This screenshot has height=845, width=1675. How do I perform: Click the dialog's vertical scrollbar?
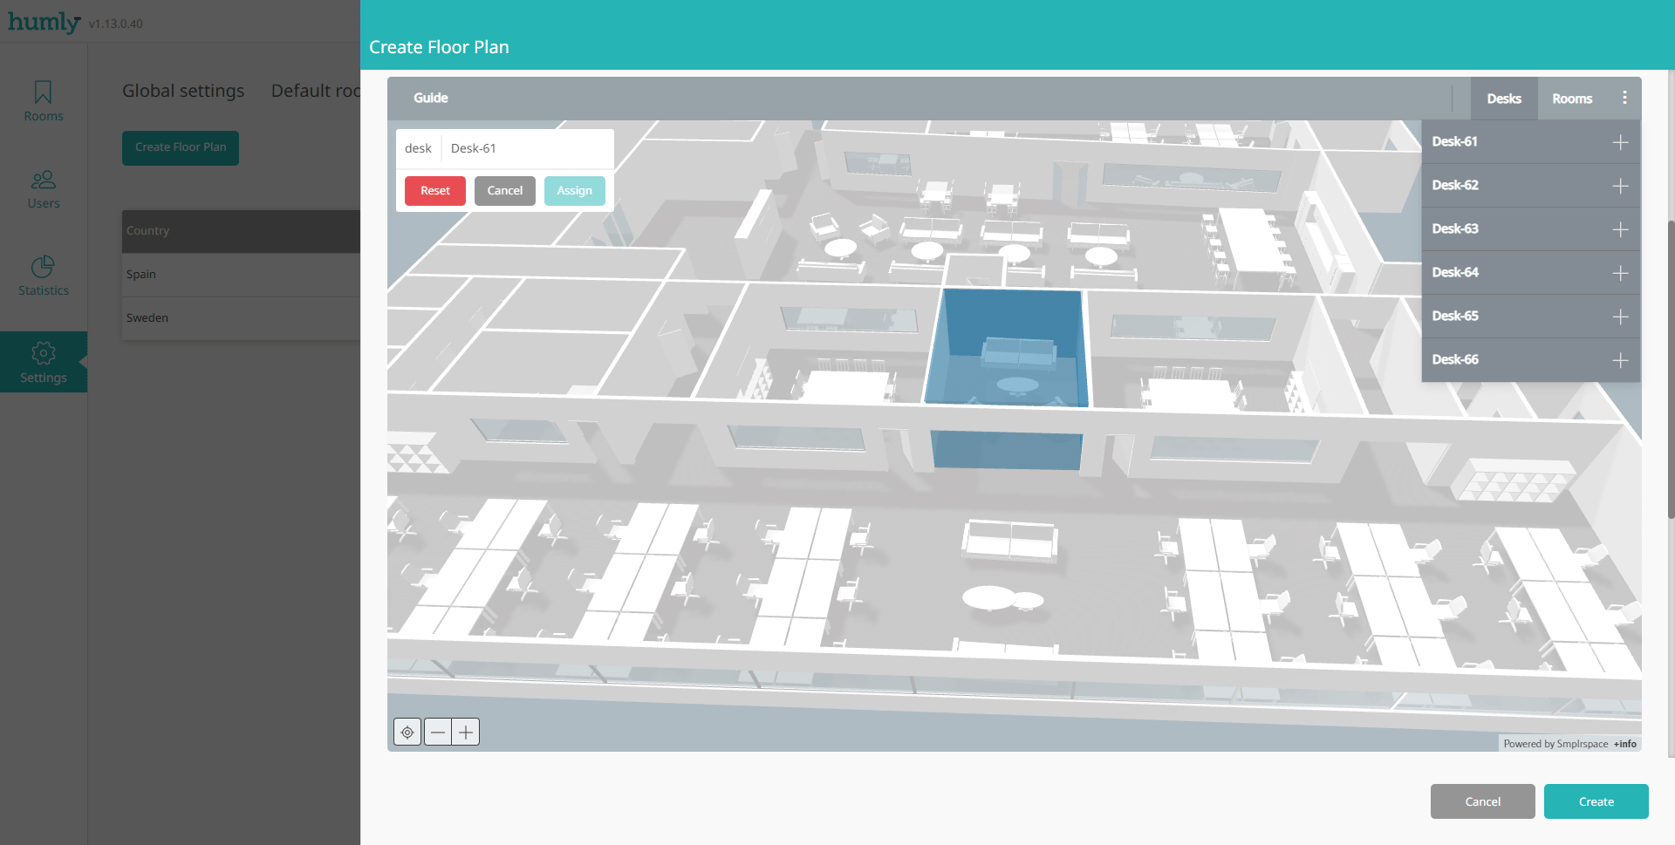click(1671, 368)
